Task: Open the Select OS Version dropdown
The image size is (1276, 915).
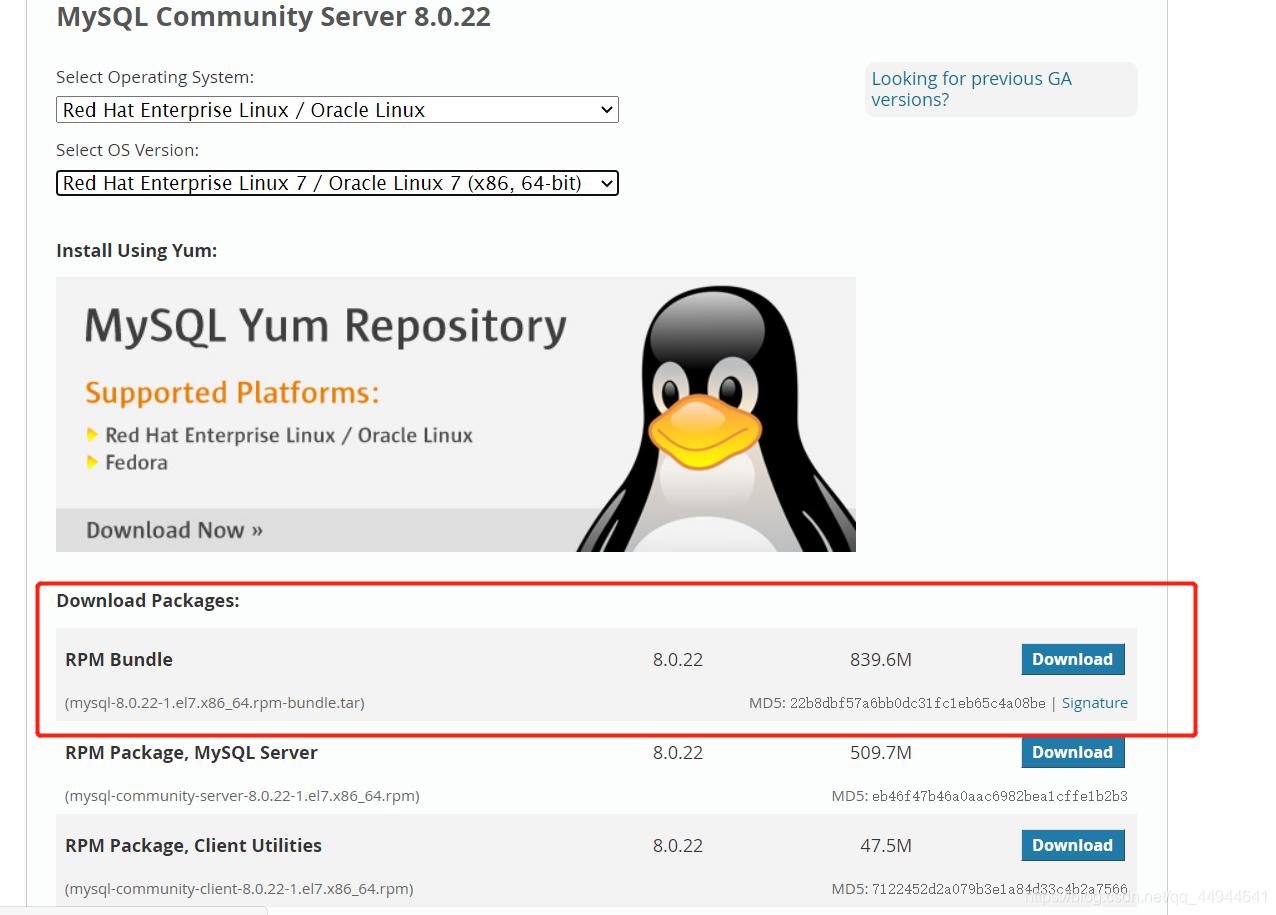Action: tap(337, 183)
